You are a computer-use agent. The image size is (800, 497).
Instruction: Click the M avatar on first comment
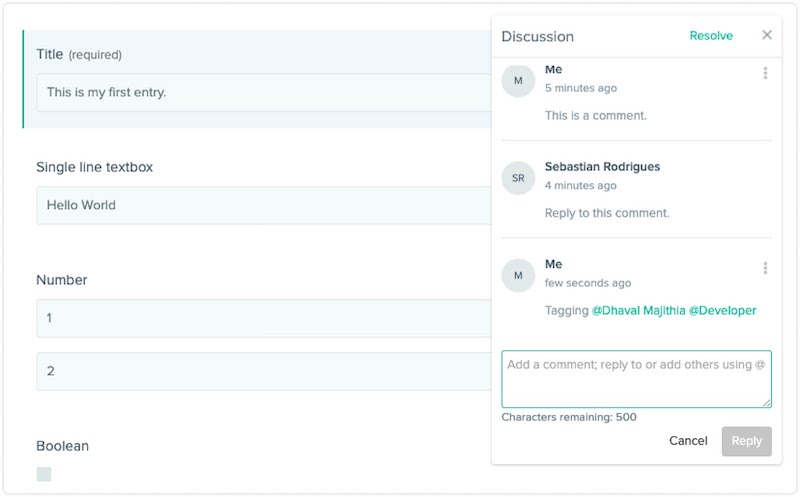click(x=518, y=80)
